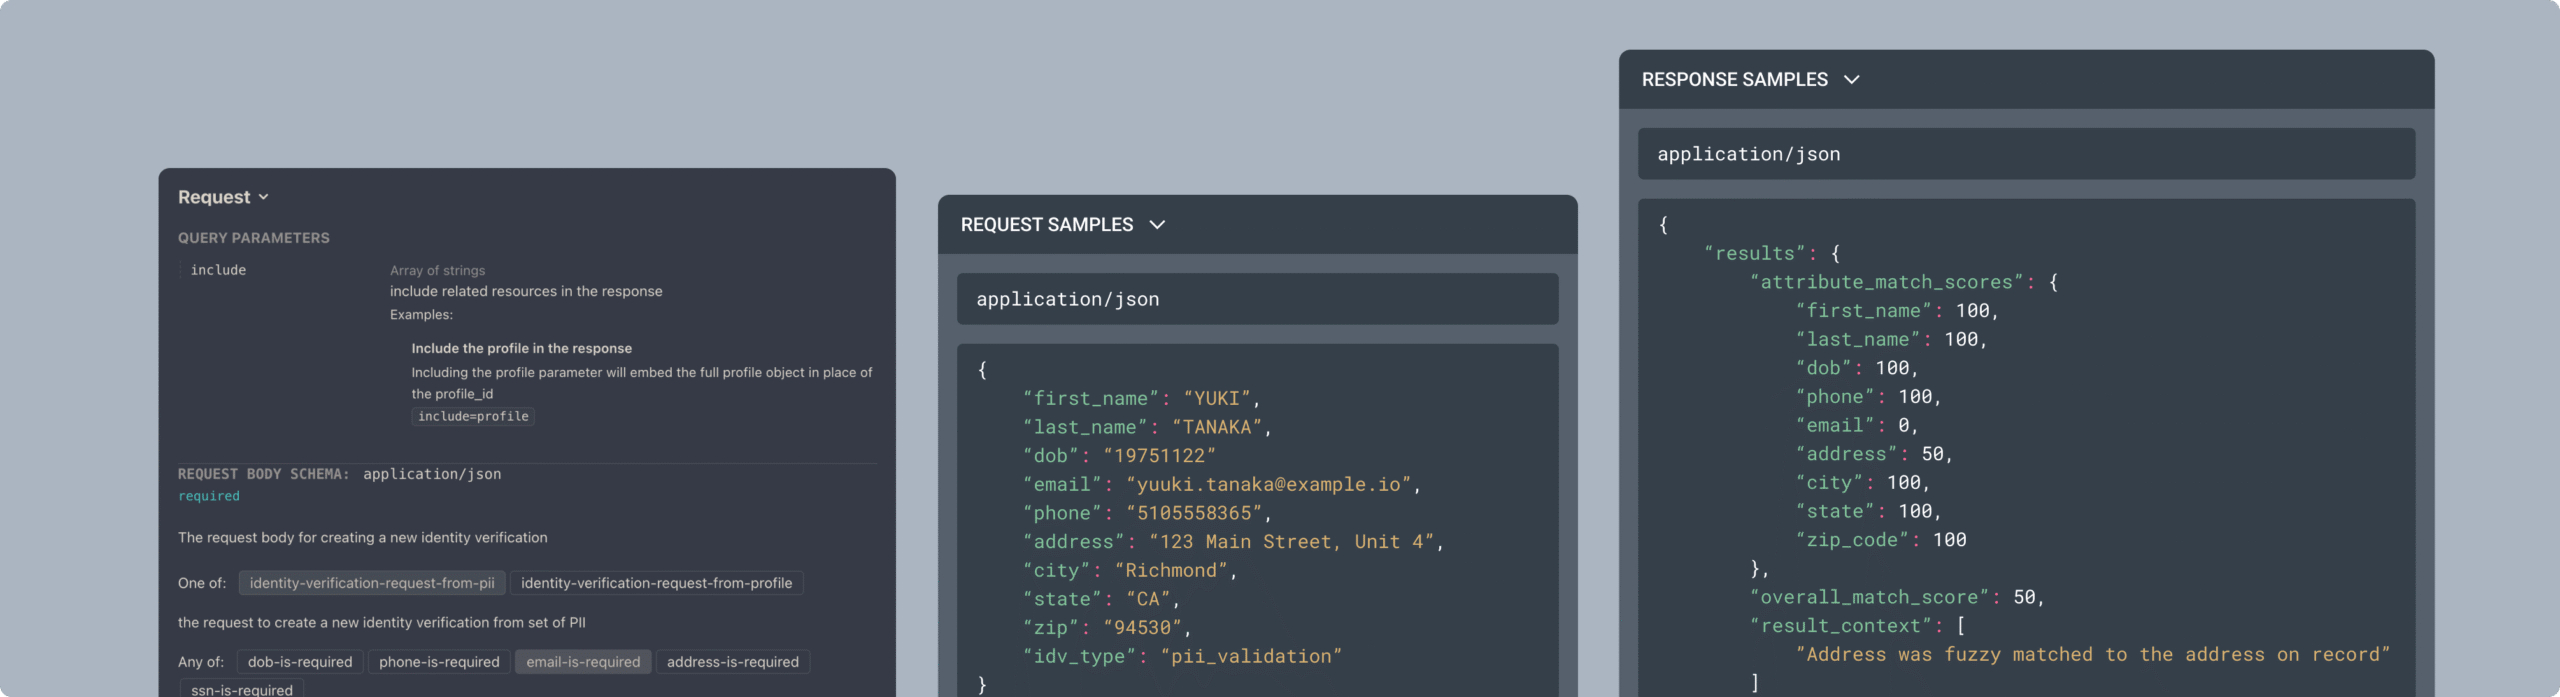This screenshot has width=2560, height=697.
Task: Expand the RESPONSE SAMPLES dropdown chevron
Action: [x=1851, y=80]
